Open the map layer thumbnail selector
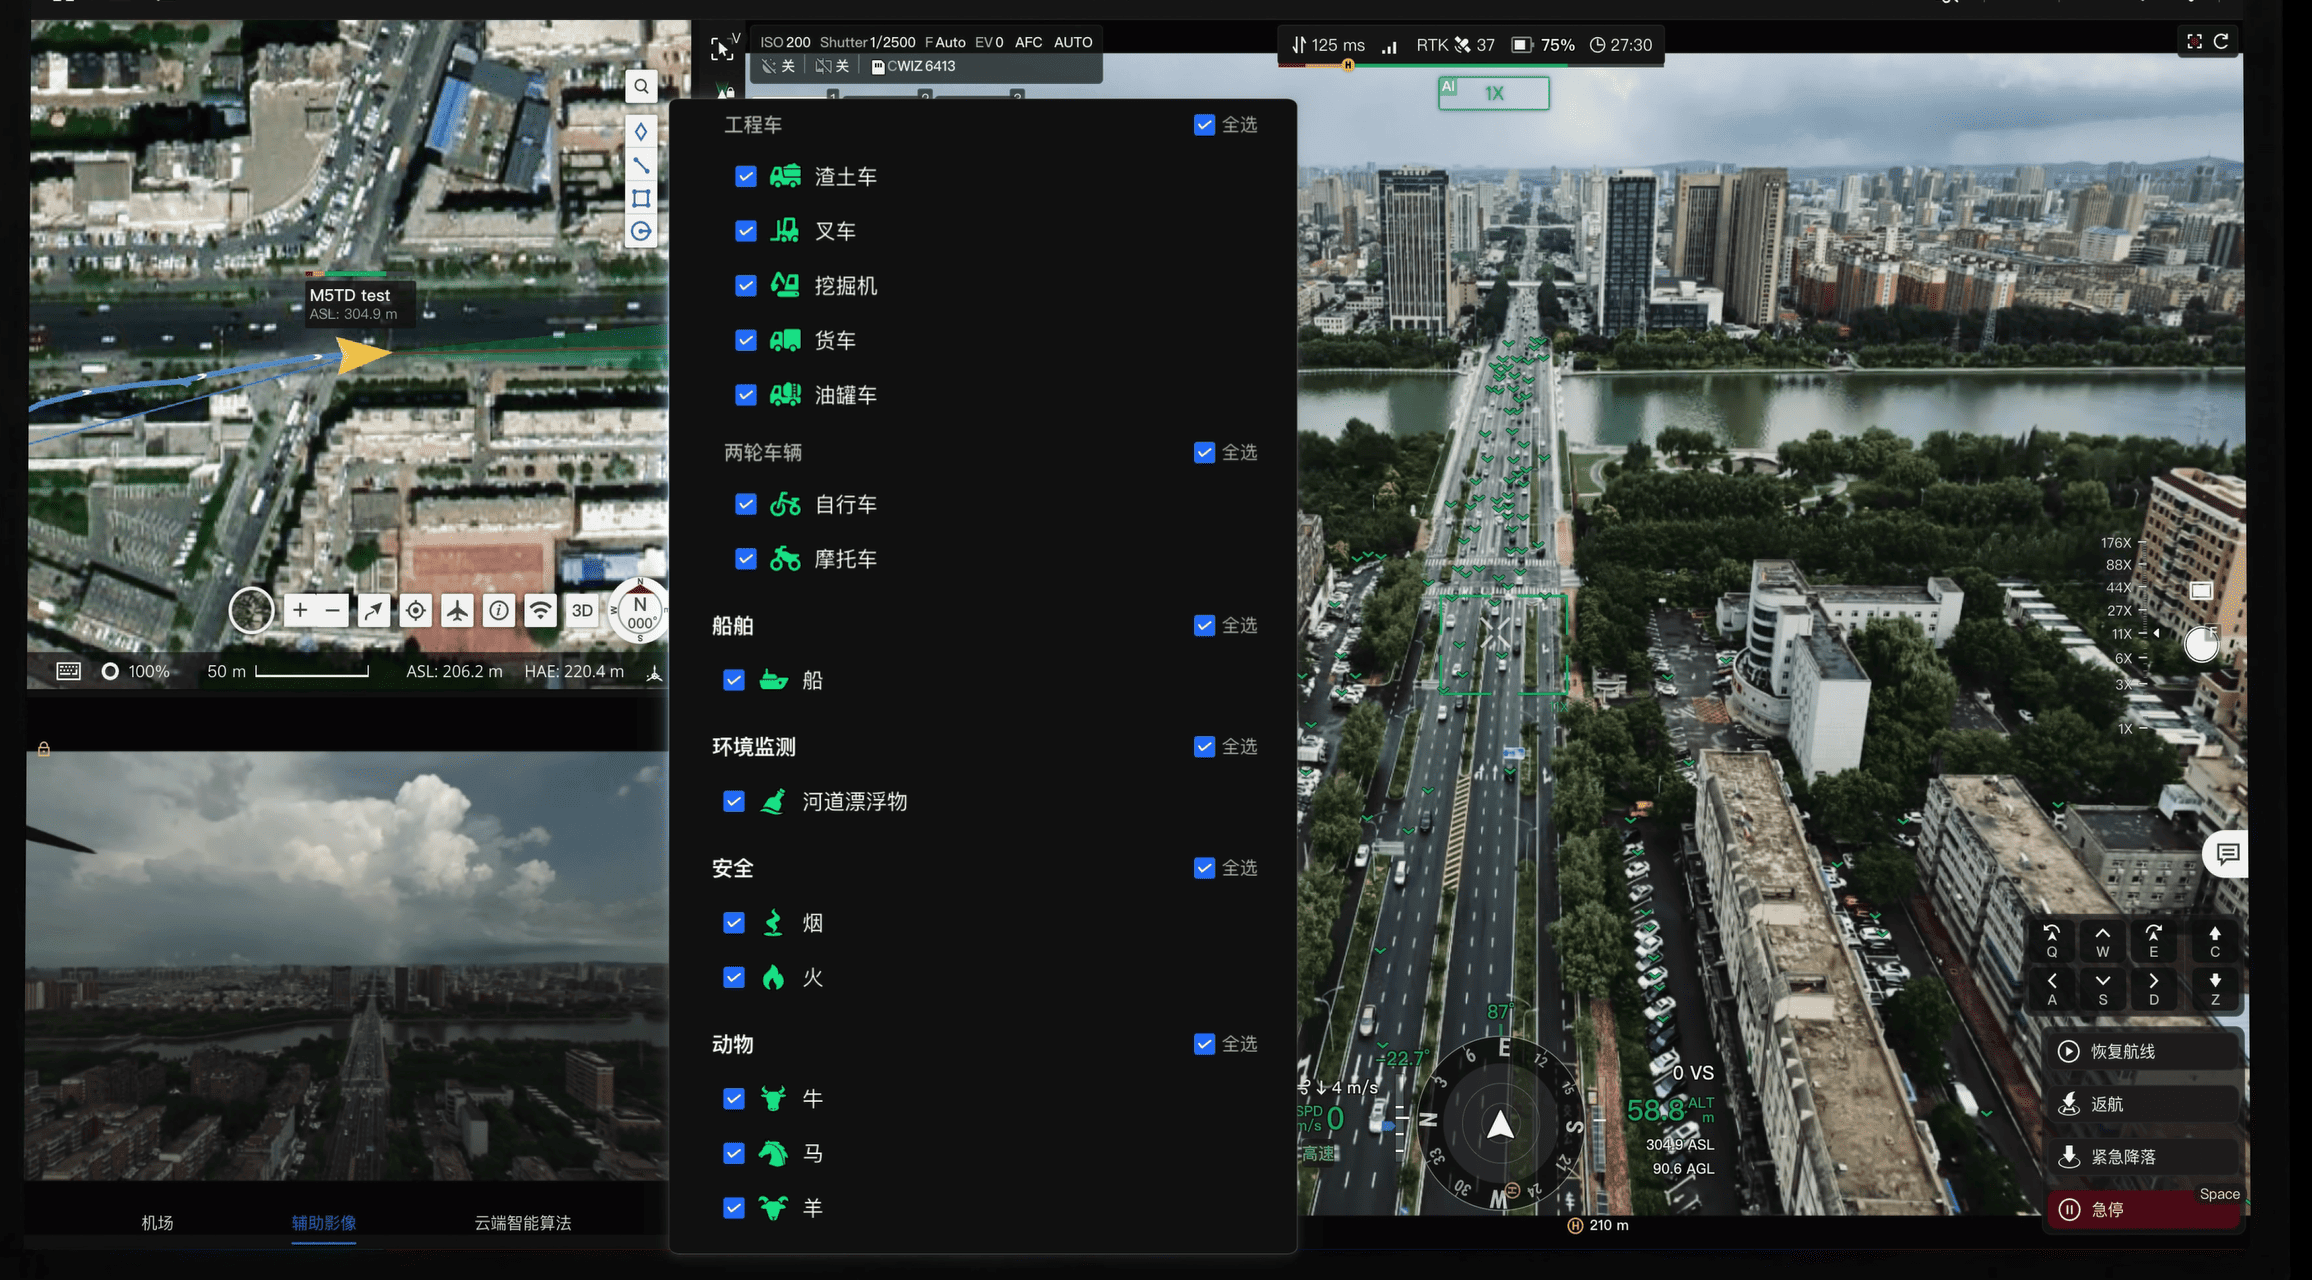The width and height of the screenshot is (2312, 1280). point(251,610)
